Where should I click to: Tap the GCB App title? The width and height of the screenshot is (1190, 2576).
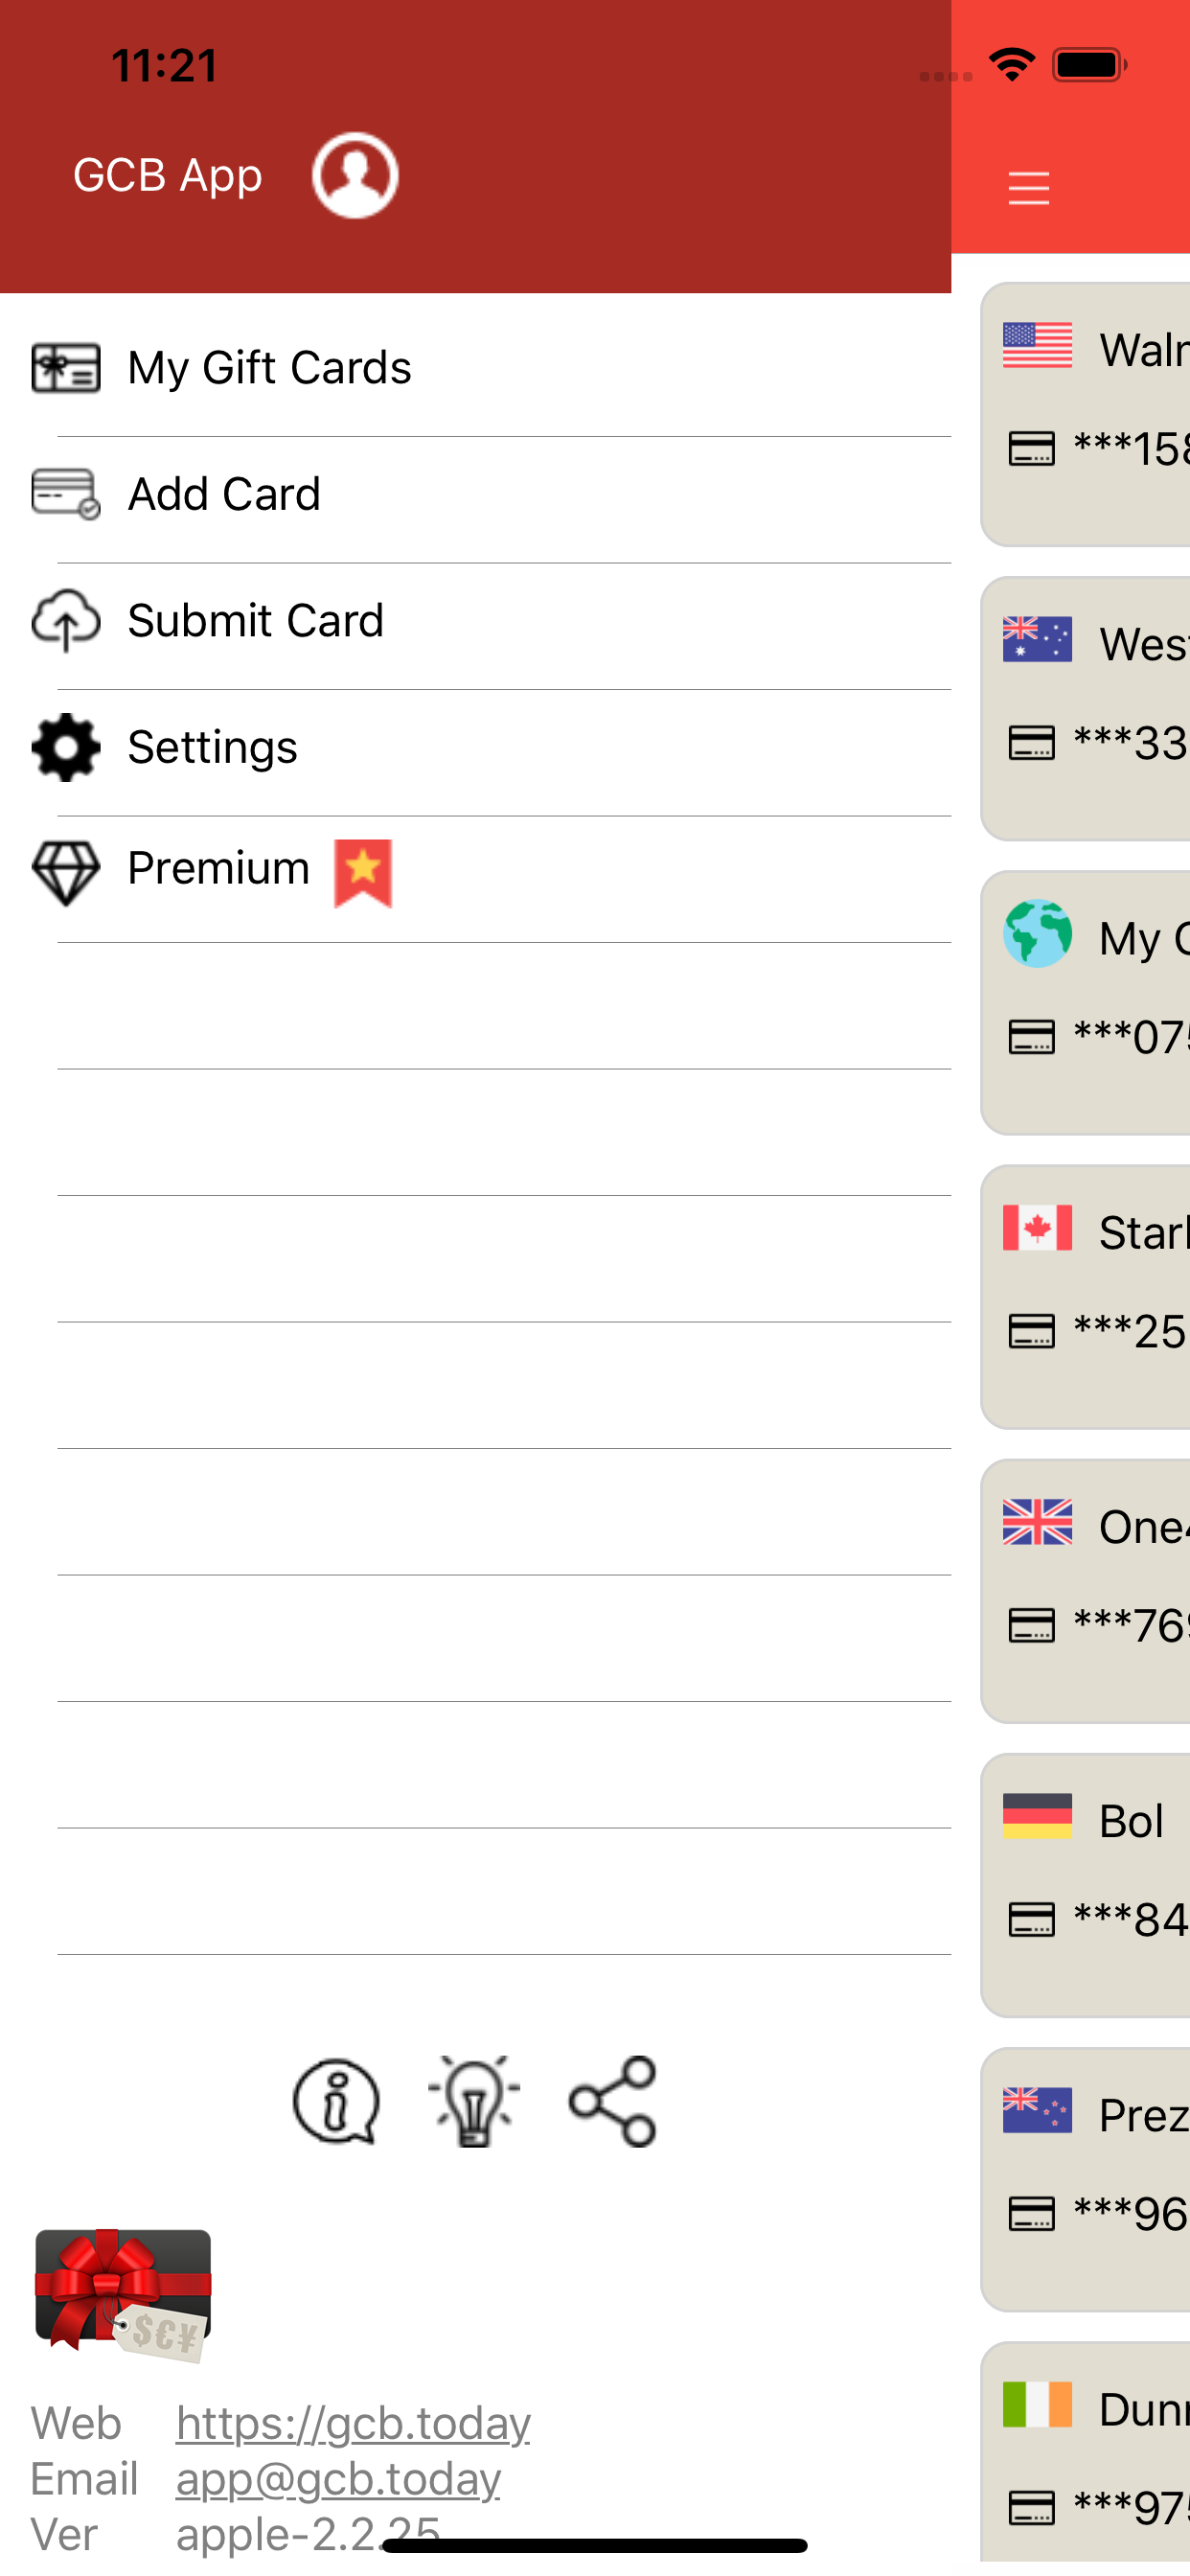(168, 175)
